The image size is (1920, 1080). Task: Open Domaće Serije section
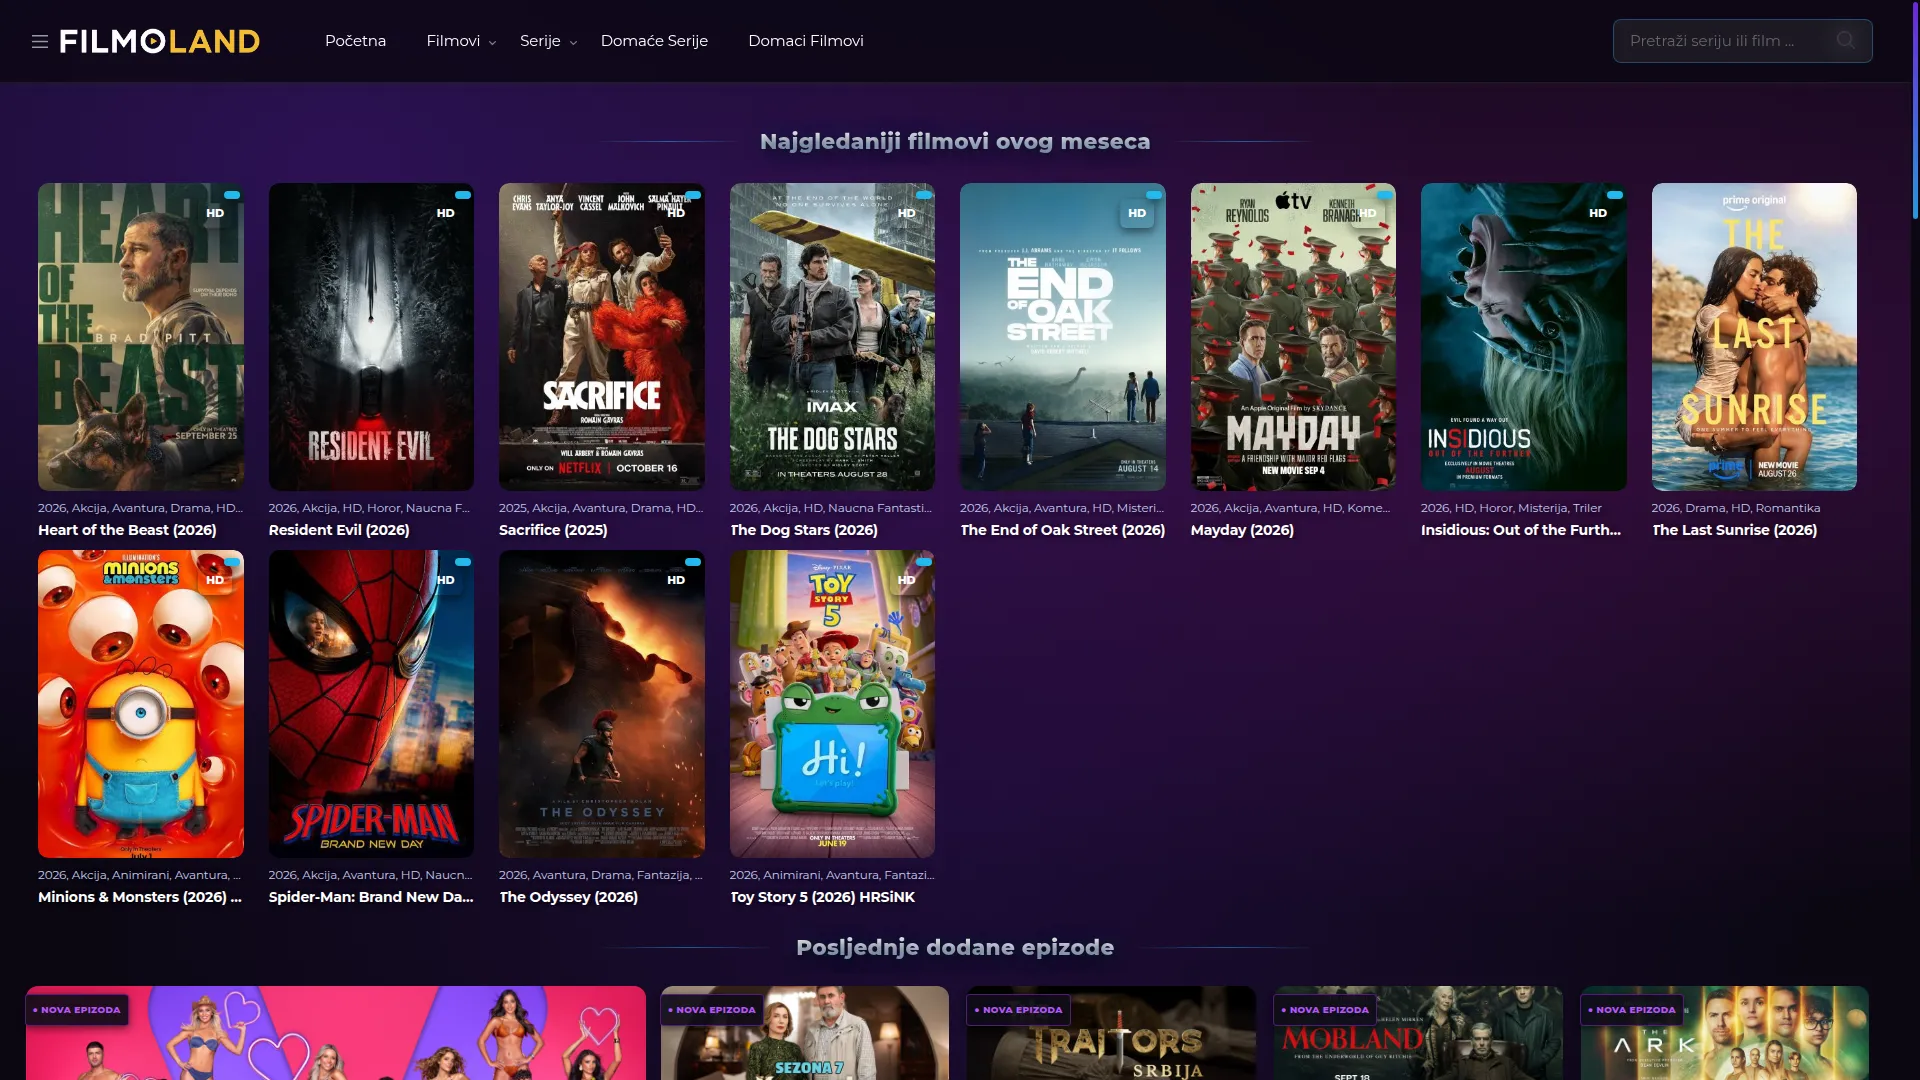click(x=654, y=41)
